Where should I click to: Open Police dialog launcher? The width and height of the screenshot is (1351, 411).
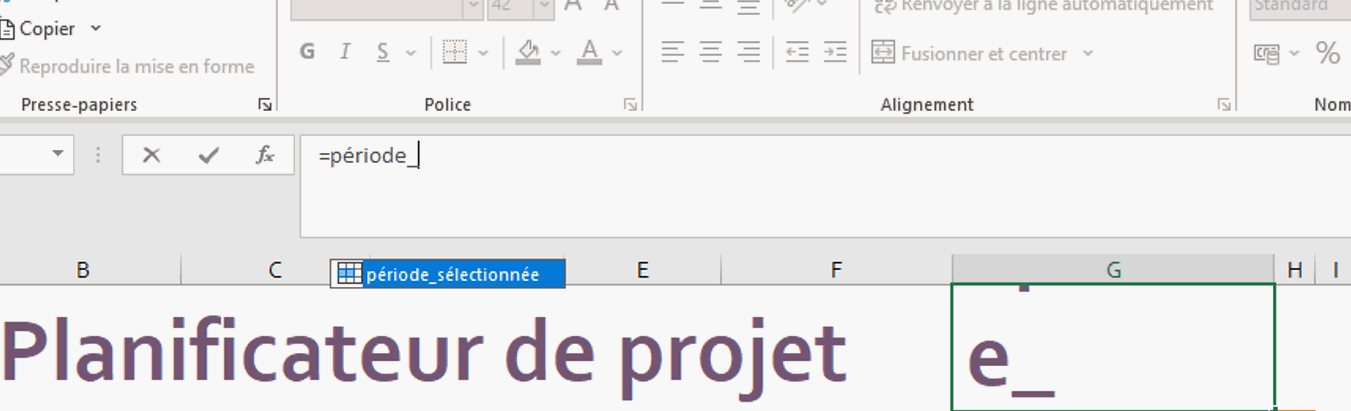[631, 104]
